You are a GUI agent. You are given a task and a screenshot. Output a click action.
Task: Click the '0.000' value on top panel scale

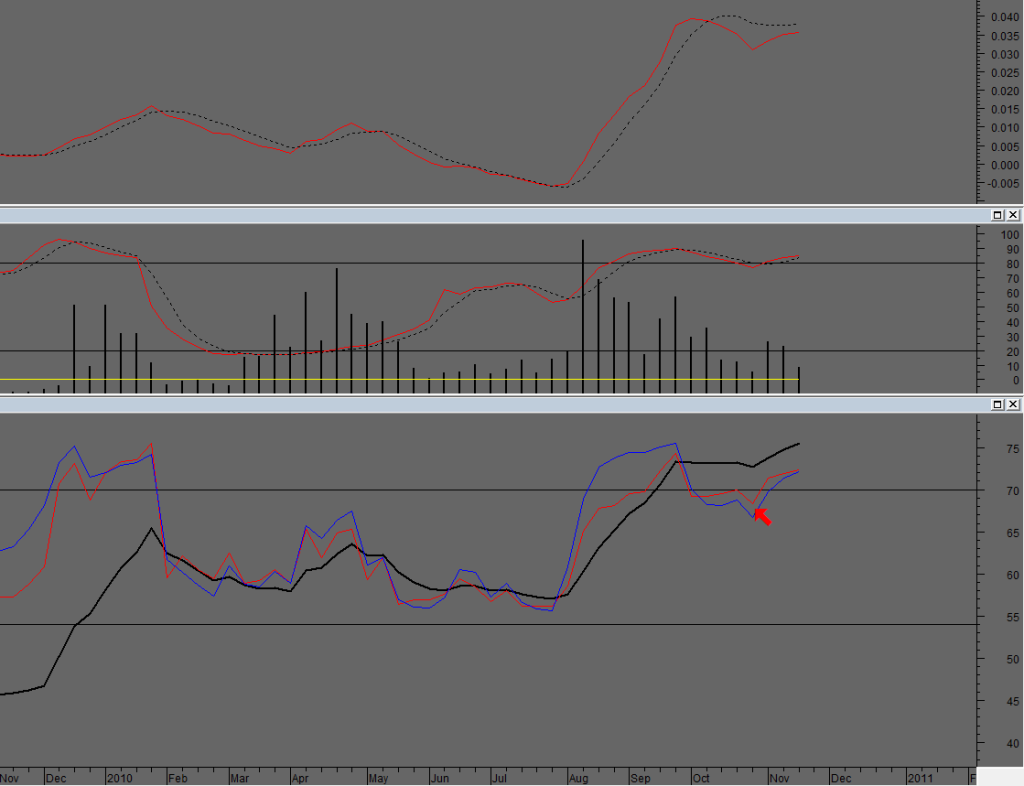click(1004, 165)
